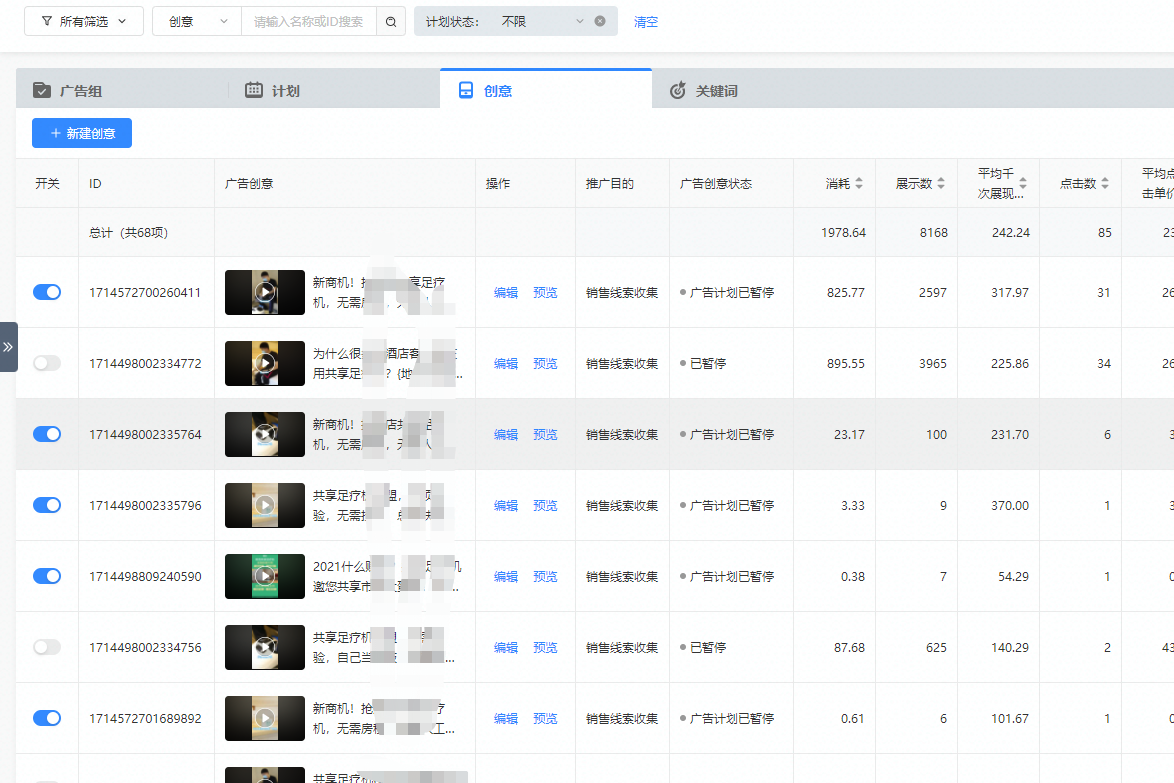Image resolution: width=1174 pixels, height=783 pixels.
Task: Click the 已暂停 status for creative 1714498002334756
Action: (x=708, y=648)
